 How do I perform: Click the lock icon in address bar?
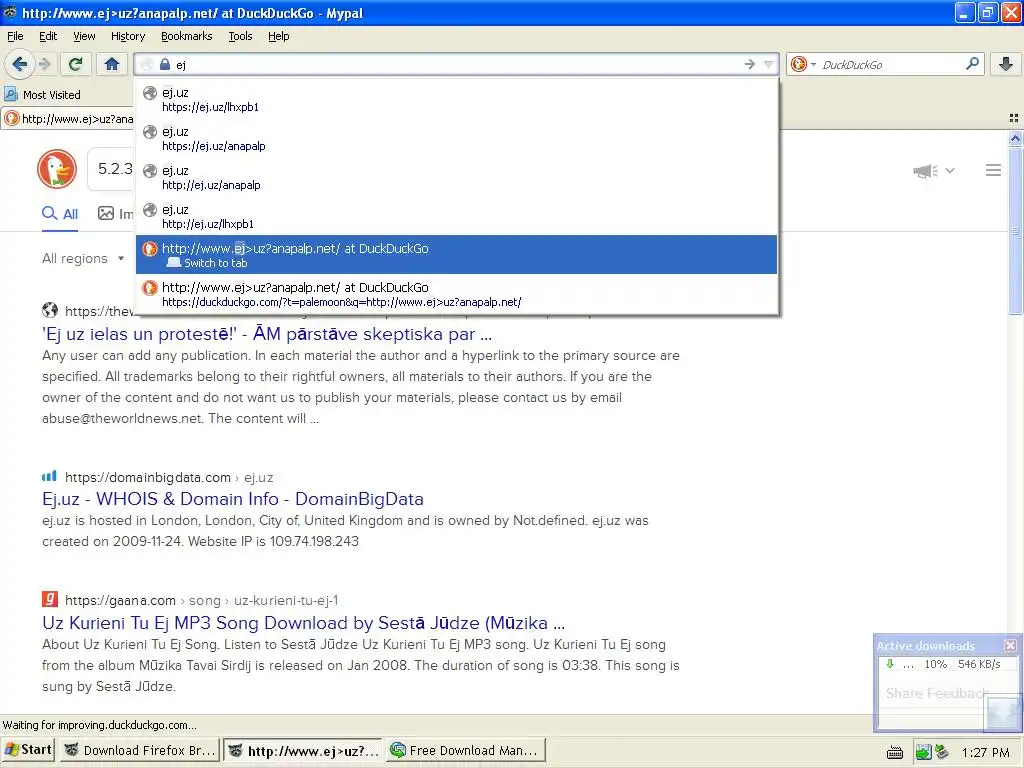[165, 64]
